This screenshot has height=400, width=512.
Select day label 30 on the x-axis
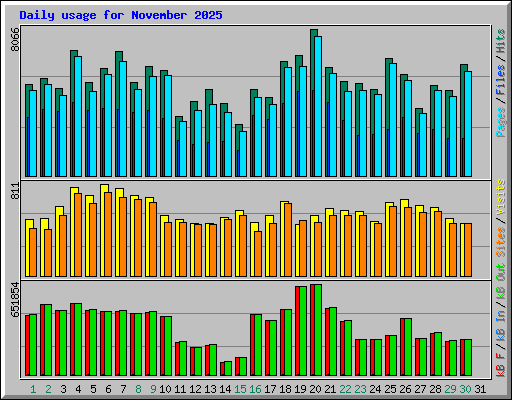click(x=465, y=389)
